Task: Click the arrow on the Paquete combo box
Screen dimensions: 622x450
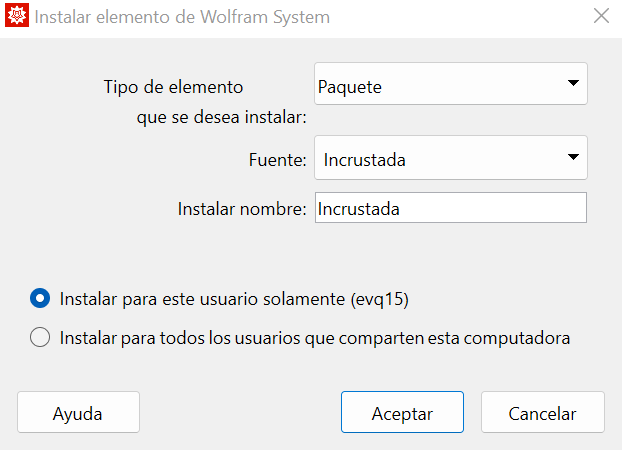Action: [573, 84]
